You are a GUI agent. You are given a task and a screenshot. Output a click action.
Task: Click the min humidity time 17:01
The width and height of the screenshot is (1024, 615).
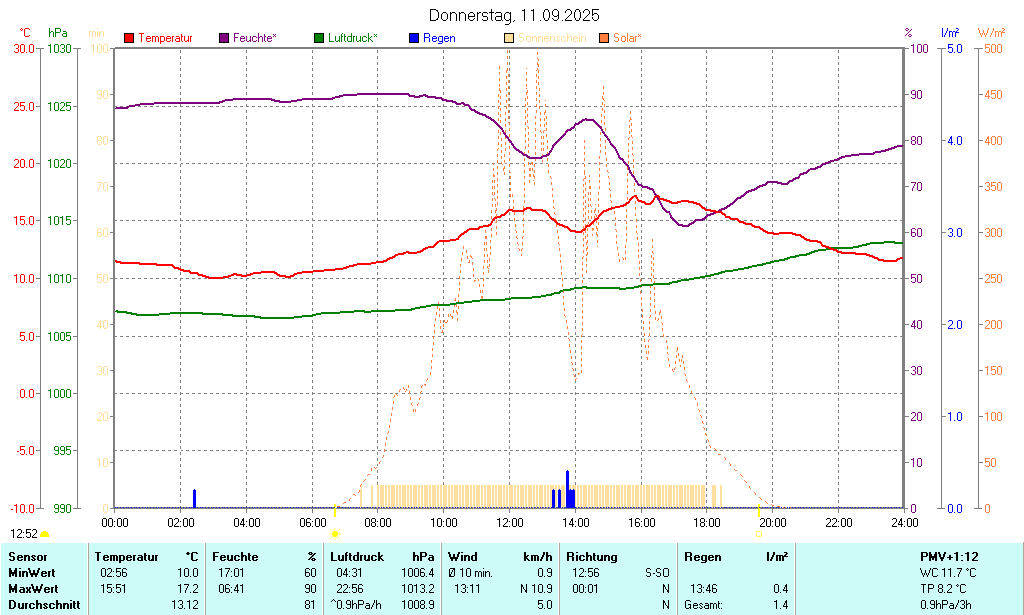point(231,573)
